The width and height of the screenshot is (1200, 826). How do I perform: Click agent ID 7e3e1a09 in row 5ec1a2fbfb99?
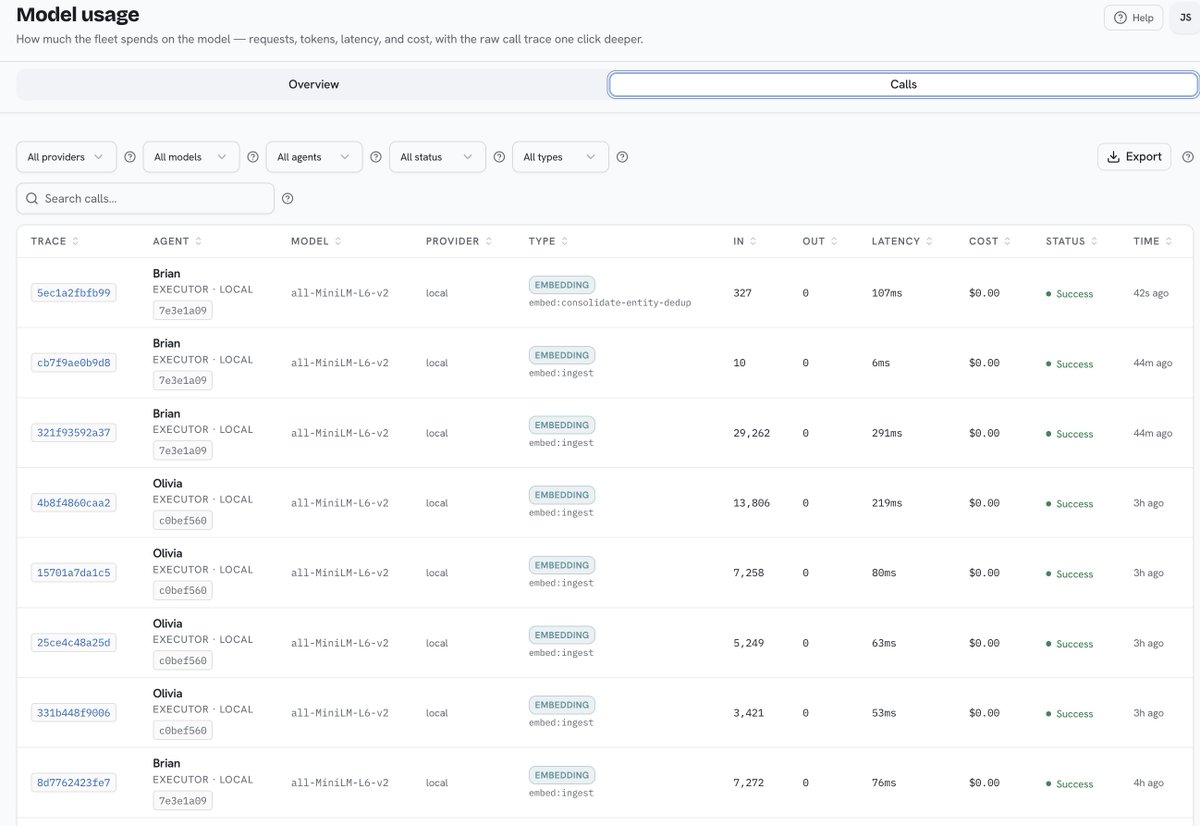(x=183, y=311)
